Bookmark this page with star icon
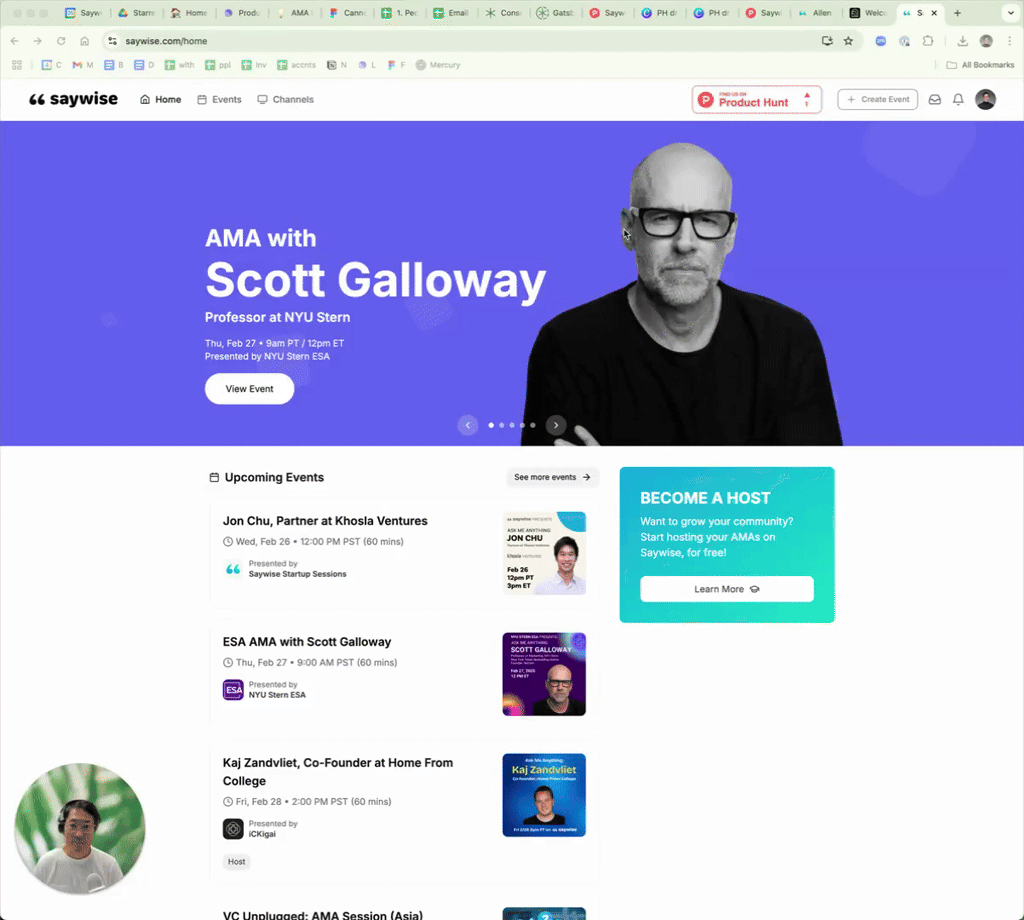1024x920 pixels. click(x=848, y=40)
